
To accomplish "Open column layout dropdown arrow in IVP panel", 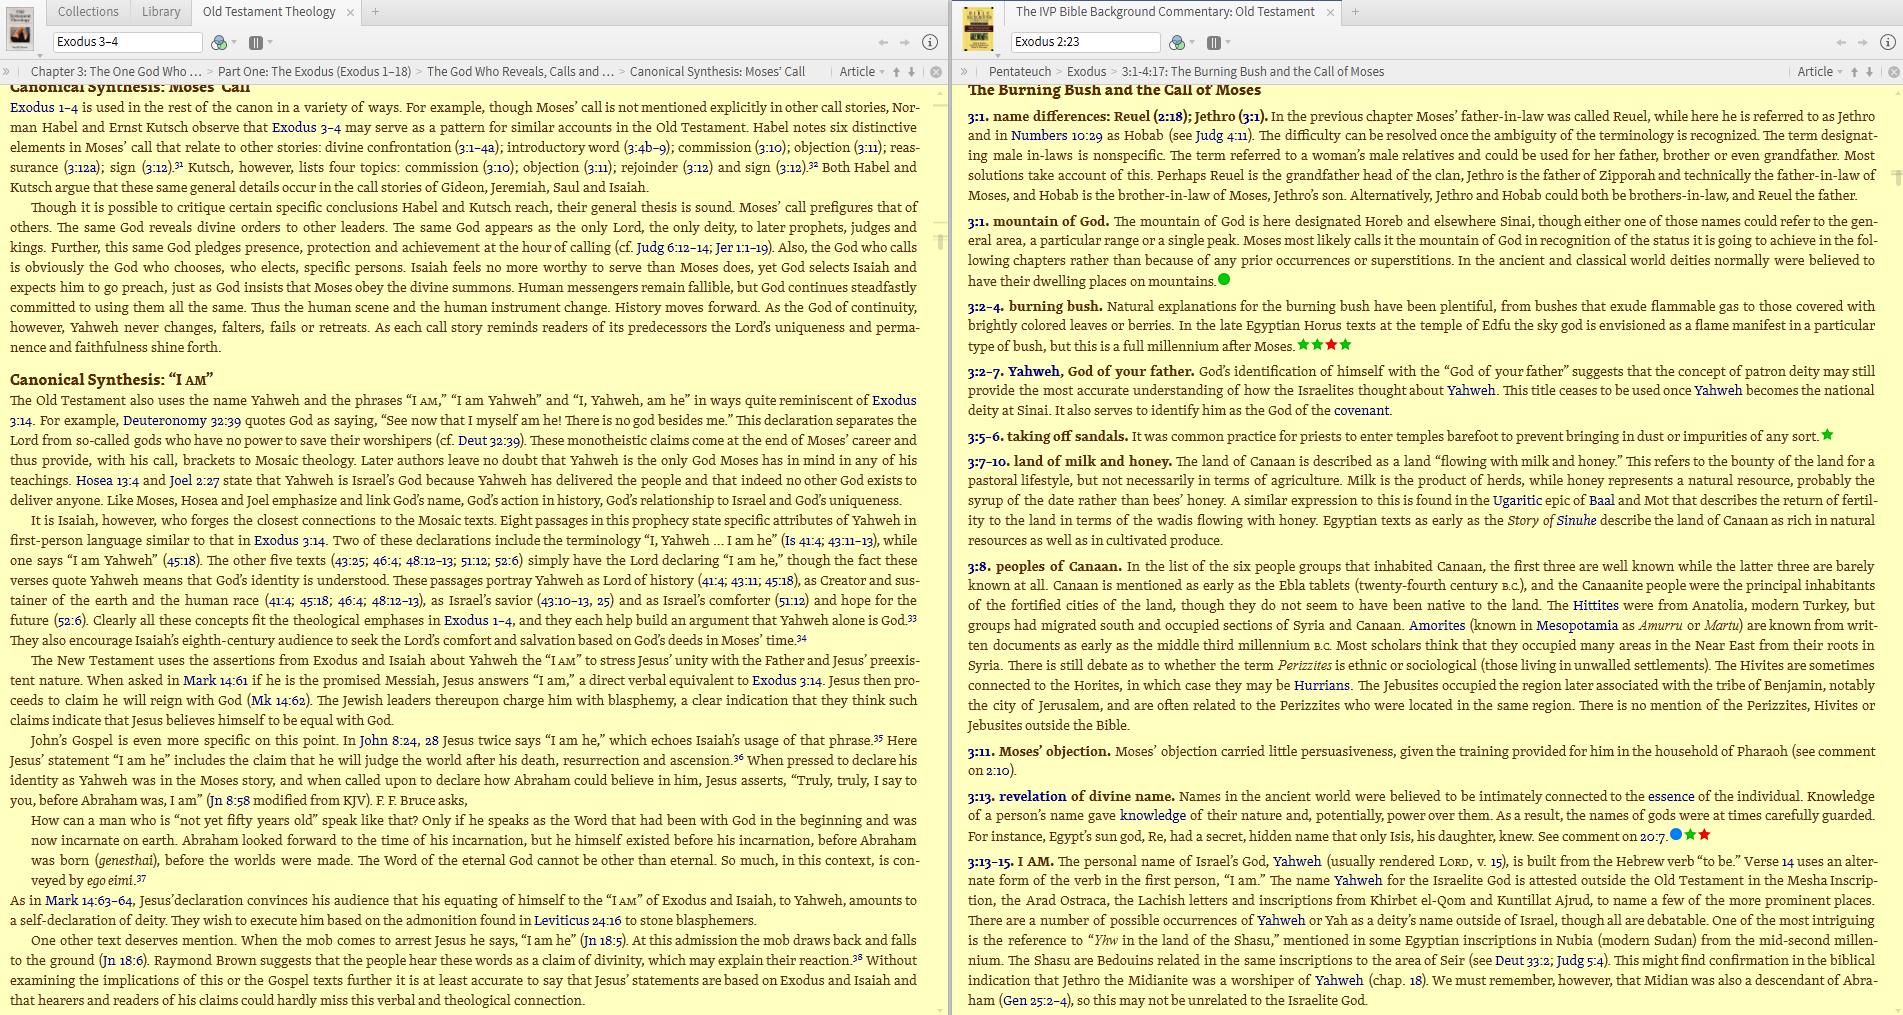I will [1228, 42].
